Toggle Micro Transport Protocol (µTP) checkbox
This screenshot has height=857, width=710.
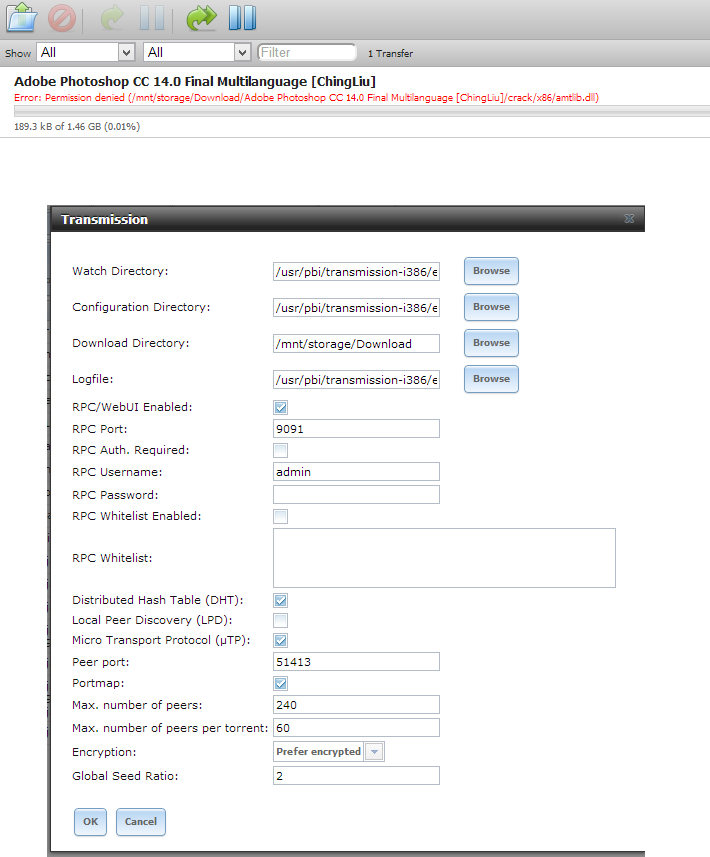click(280, 640)
